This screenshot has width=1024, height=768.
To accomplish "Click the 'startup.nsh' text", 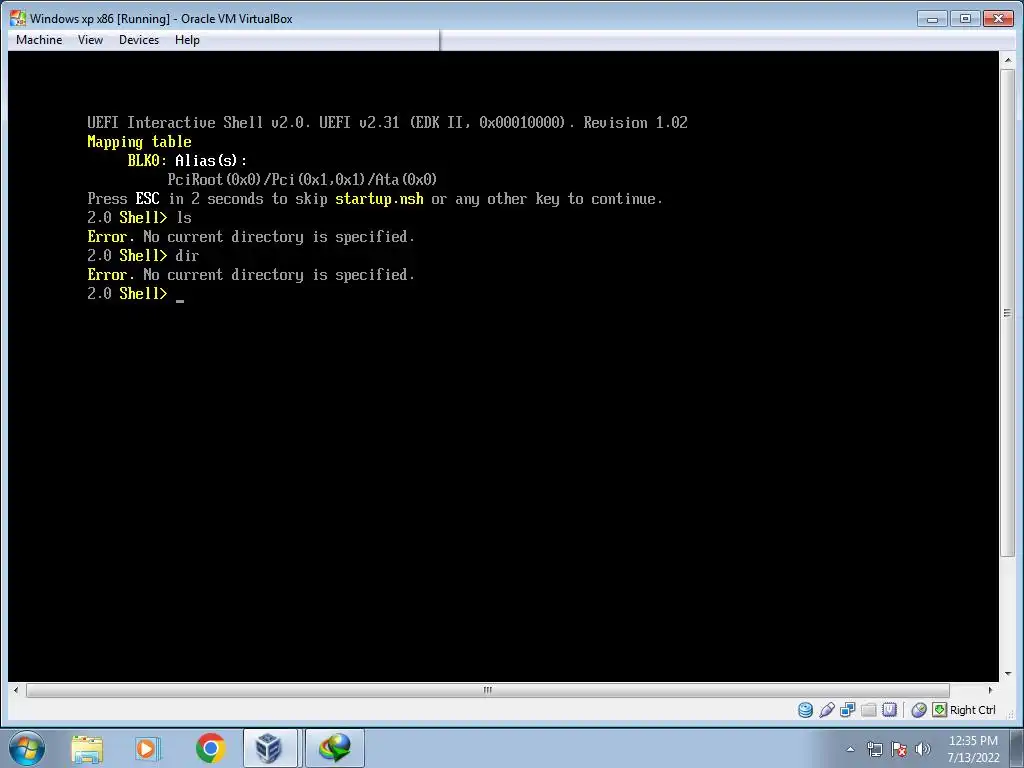I will click(379, 199).
